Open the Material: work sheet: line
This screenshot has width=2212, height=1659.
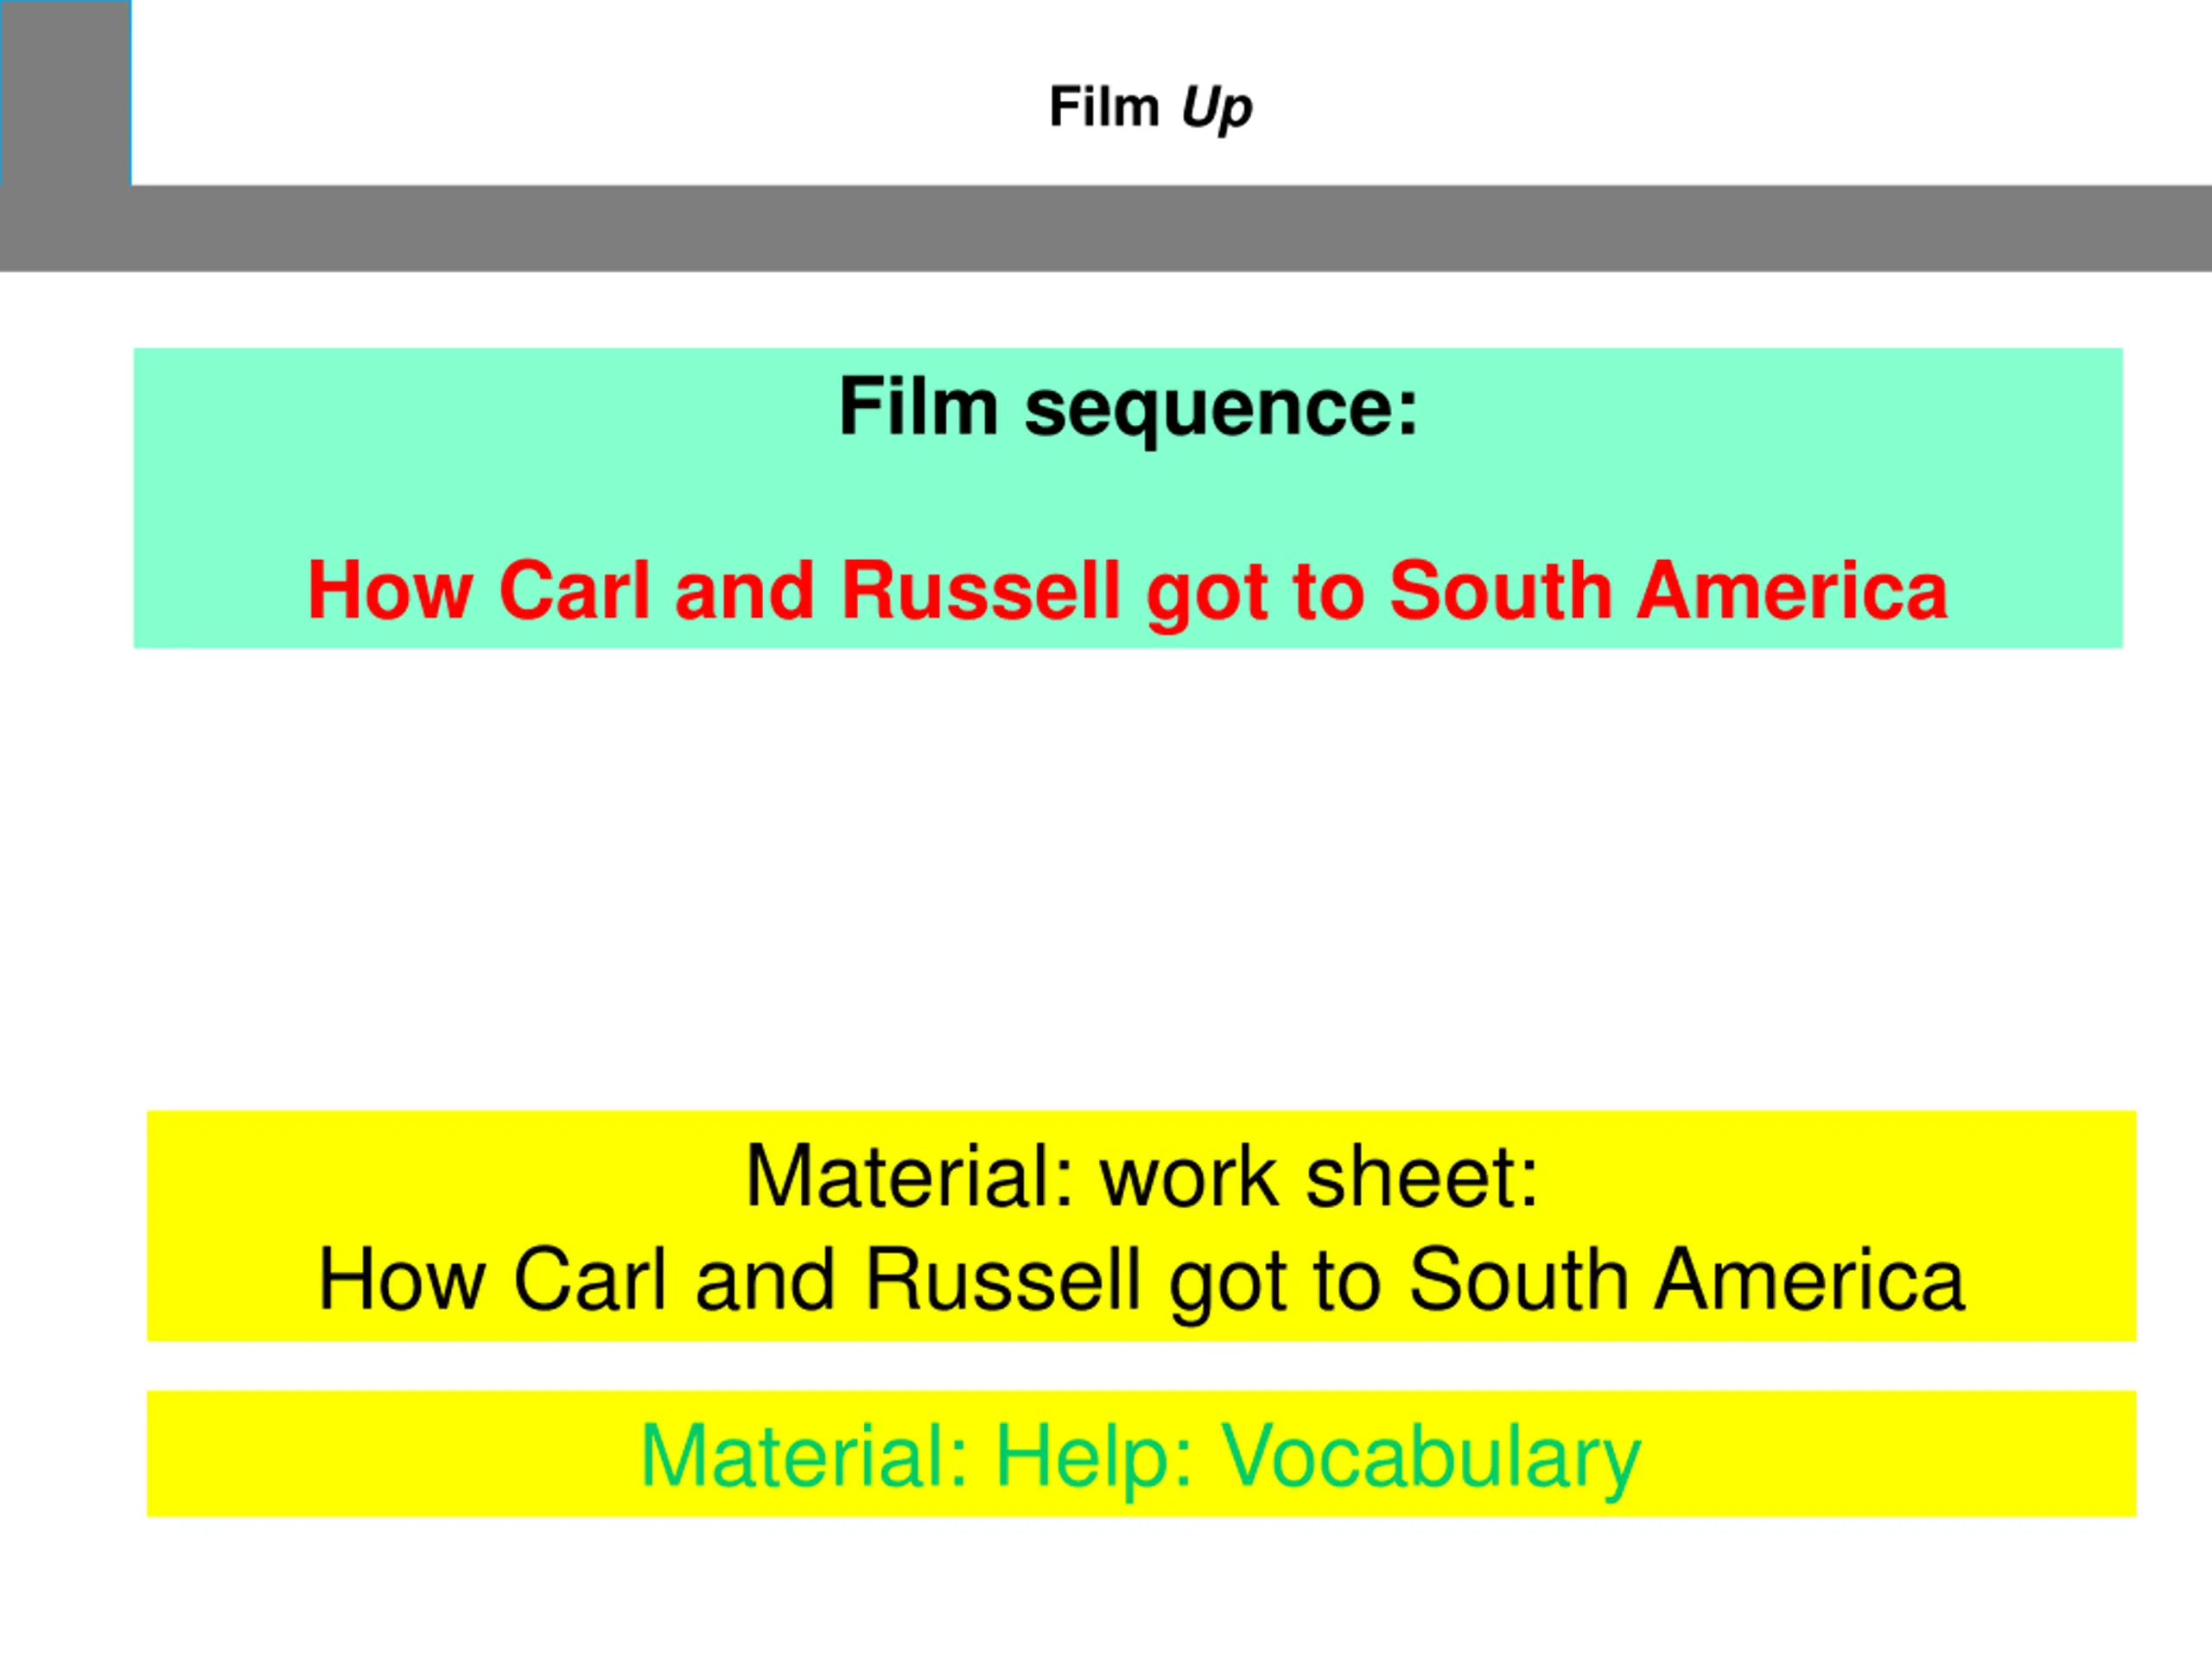(x=1141, y=1176)
